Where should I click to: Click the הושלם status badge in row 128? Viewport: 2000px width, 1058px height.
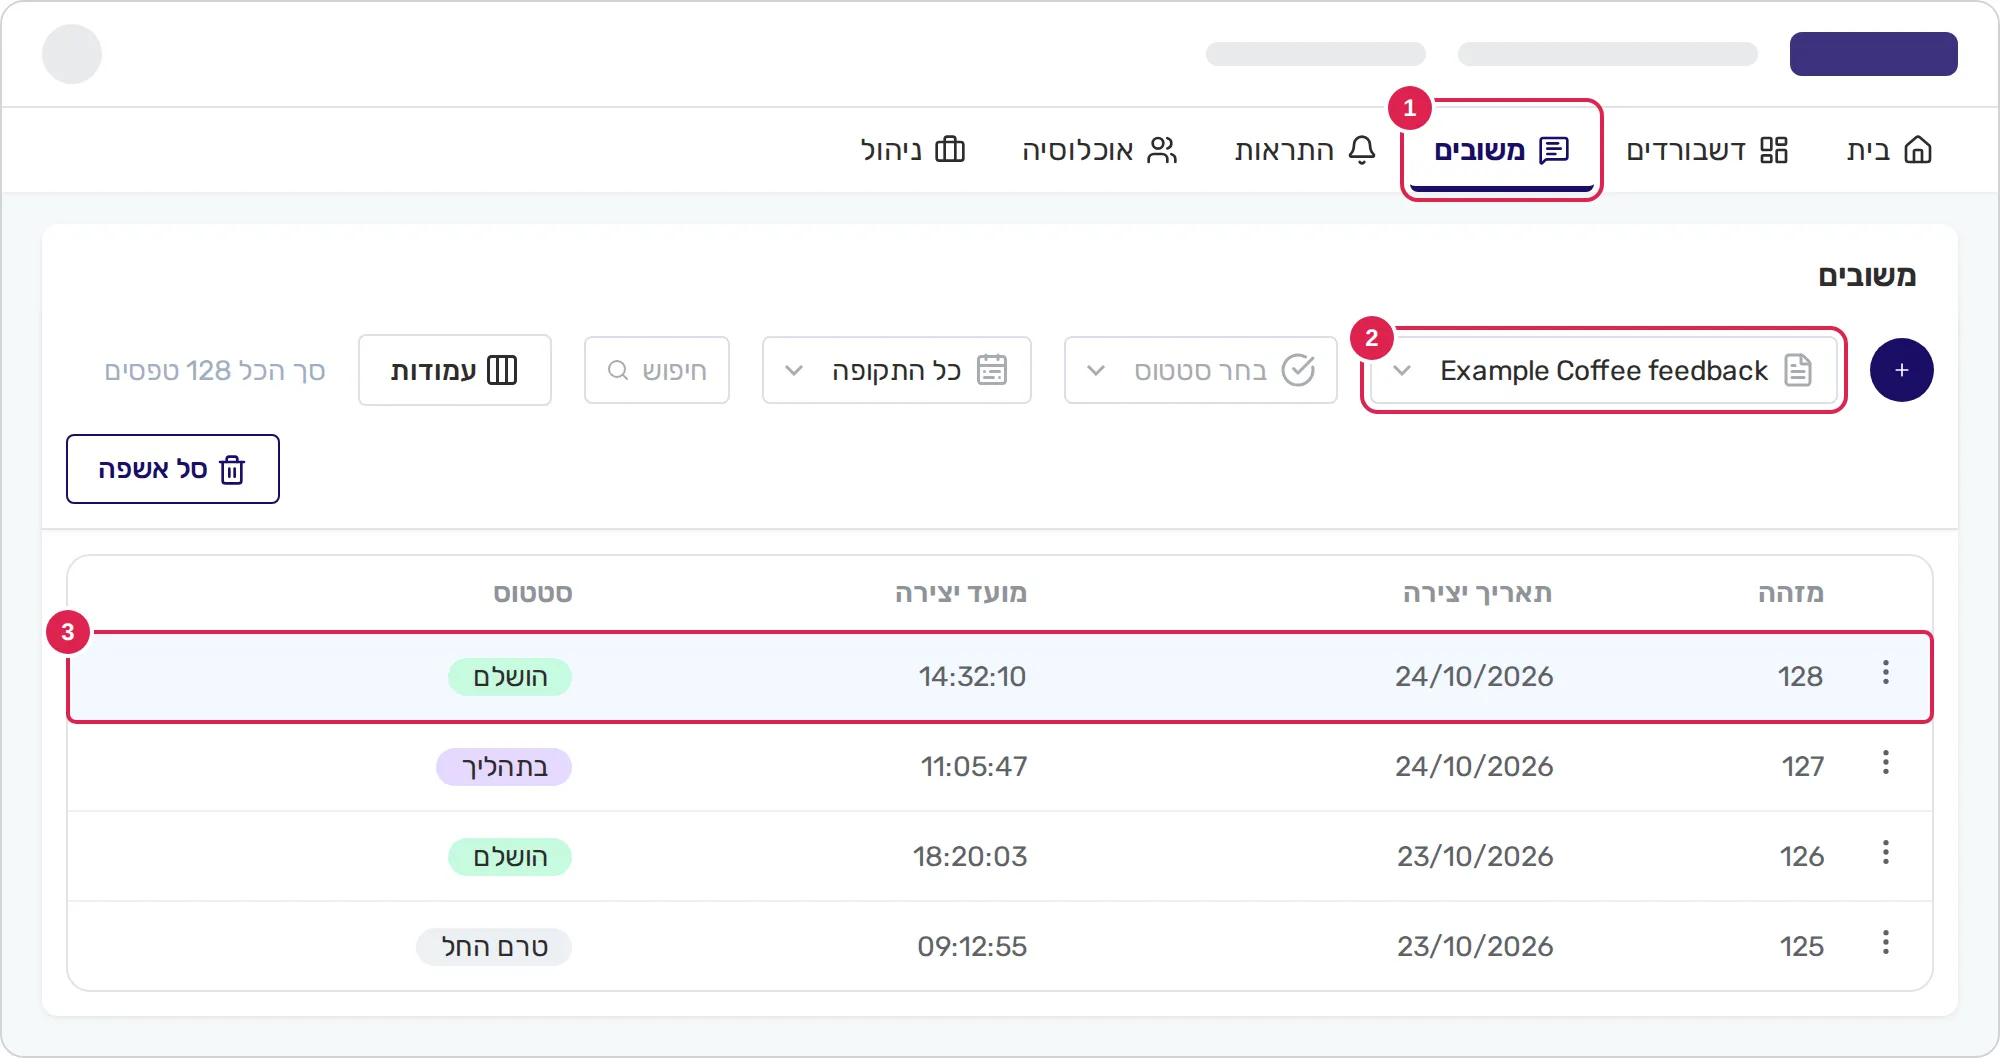510,677
